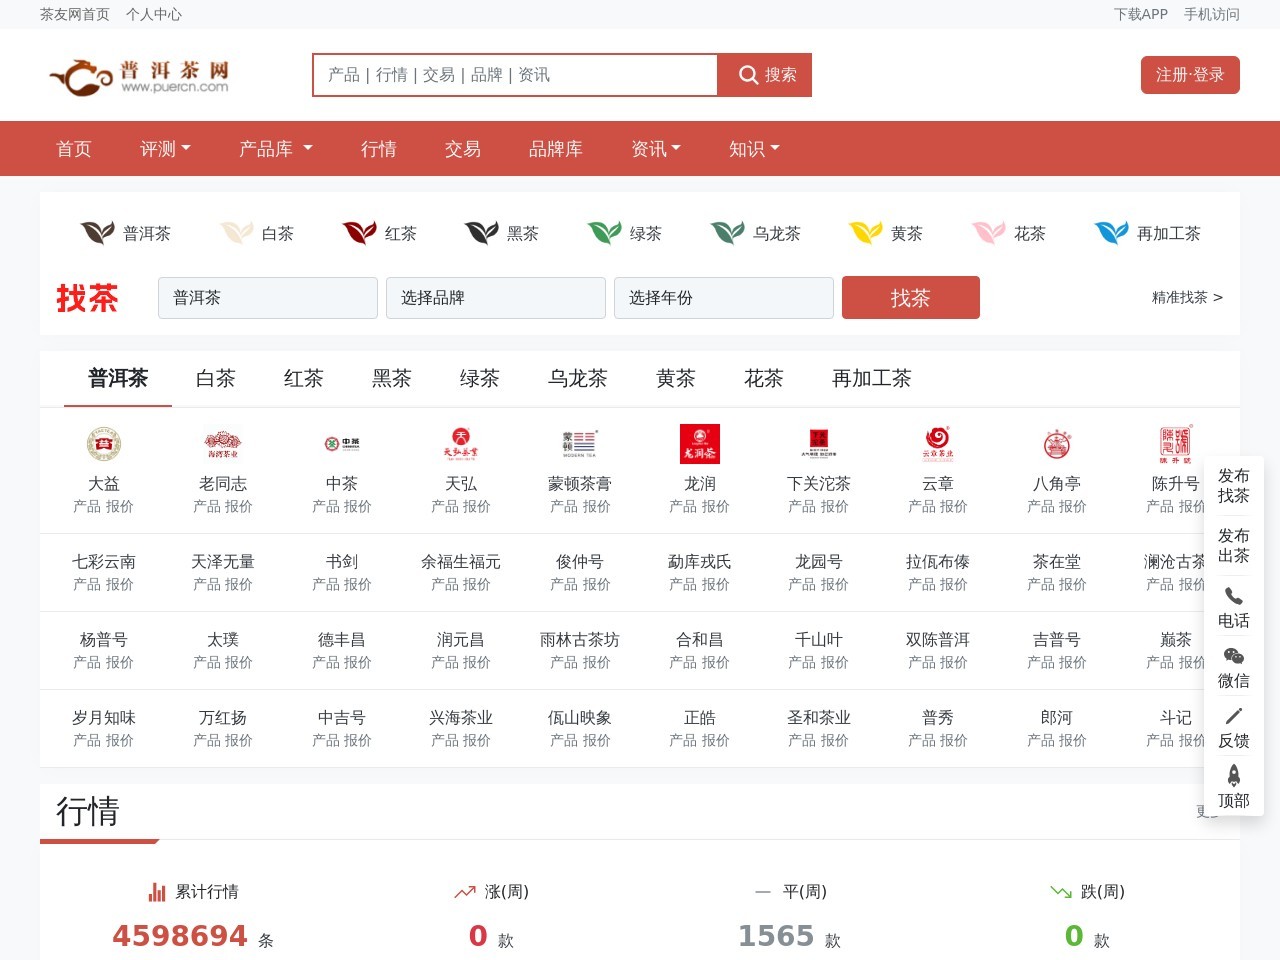Viewport: 1280px width, 960px height.
Task: Switch to the 白茶 tab
Action: pos(216,379)
